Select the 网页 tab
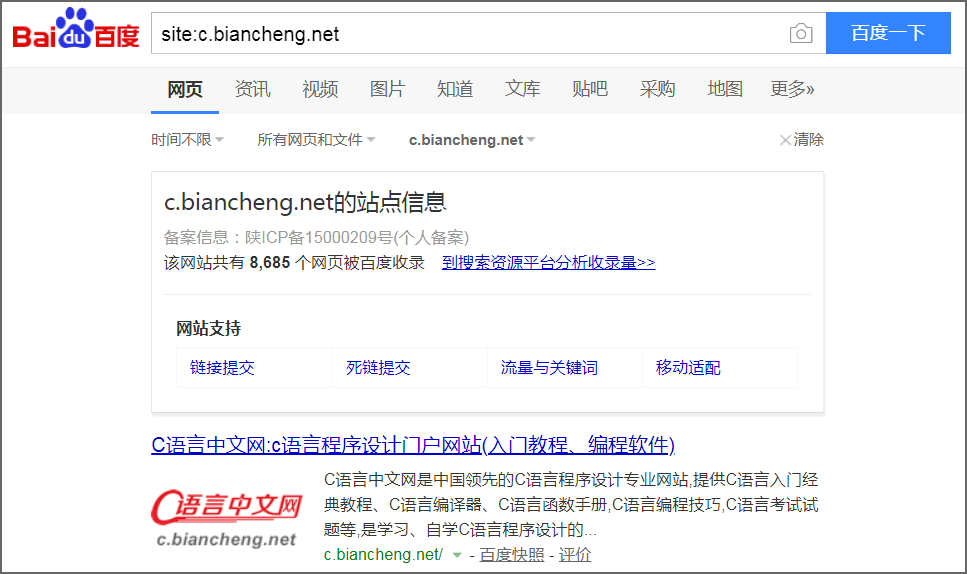 coord(185,89)
